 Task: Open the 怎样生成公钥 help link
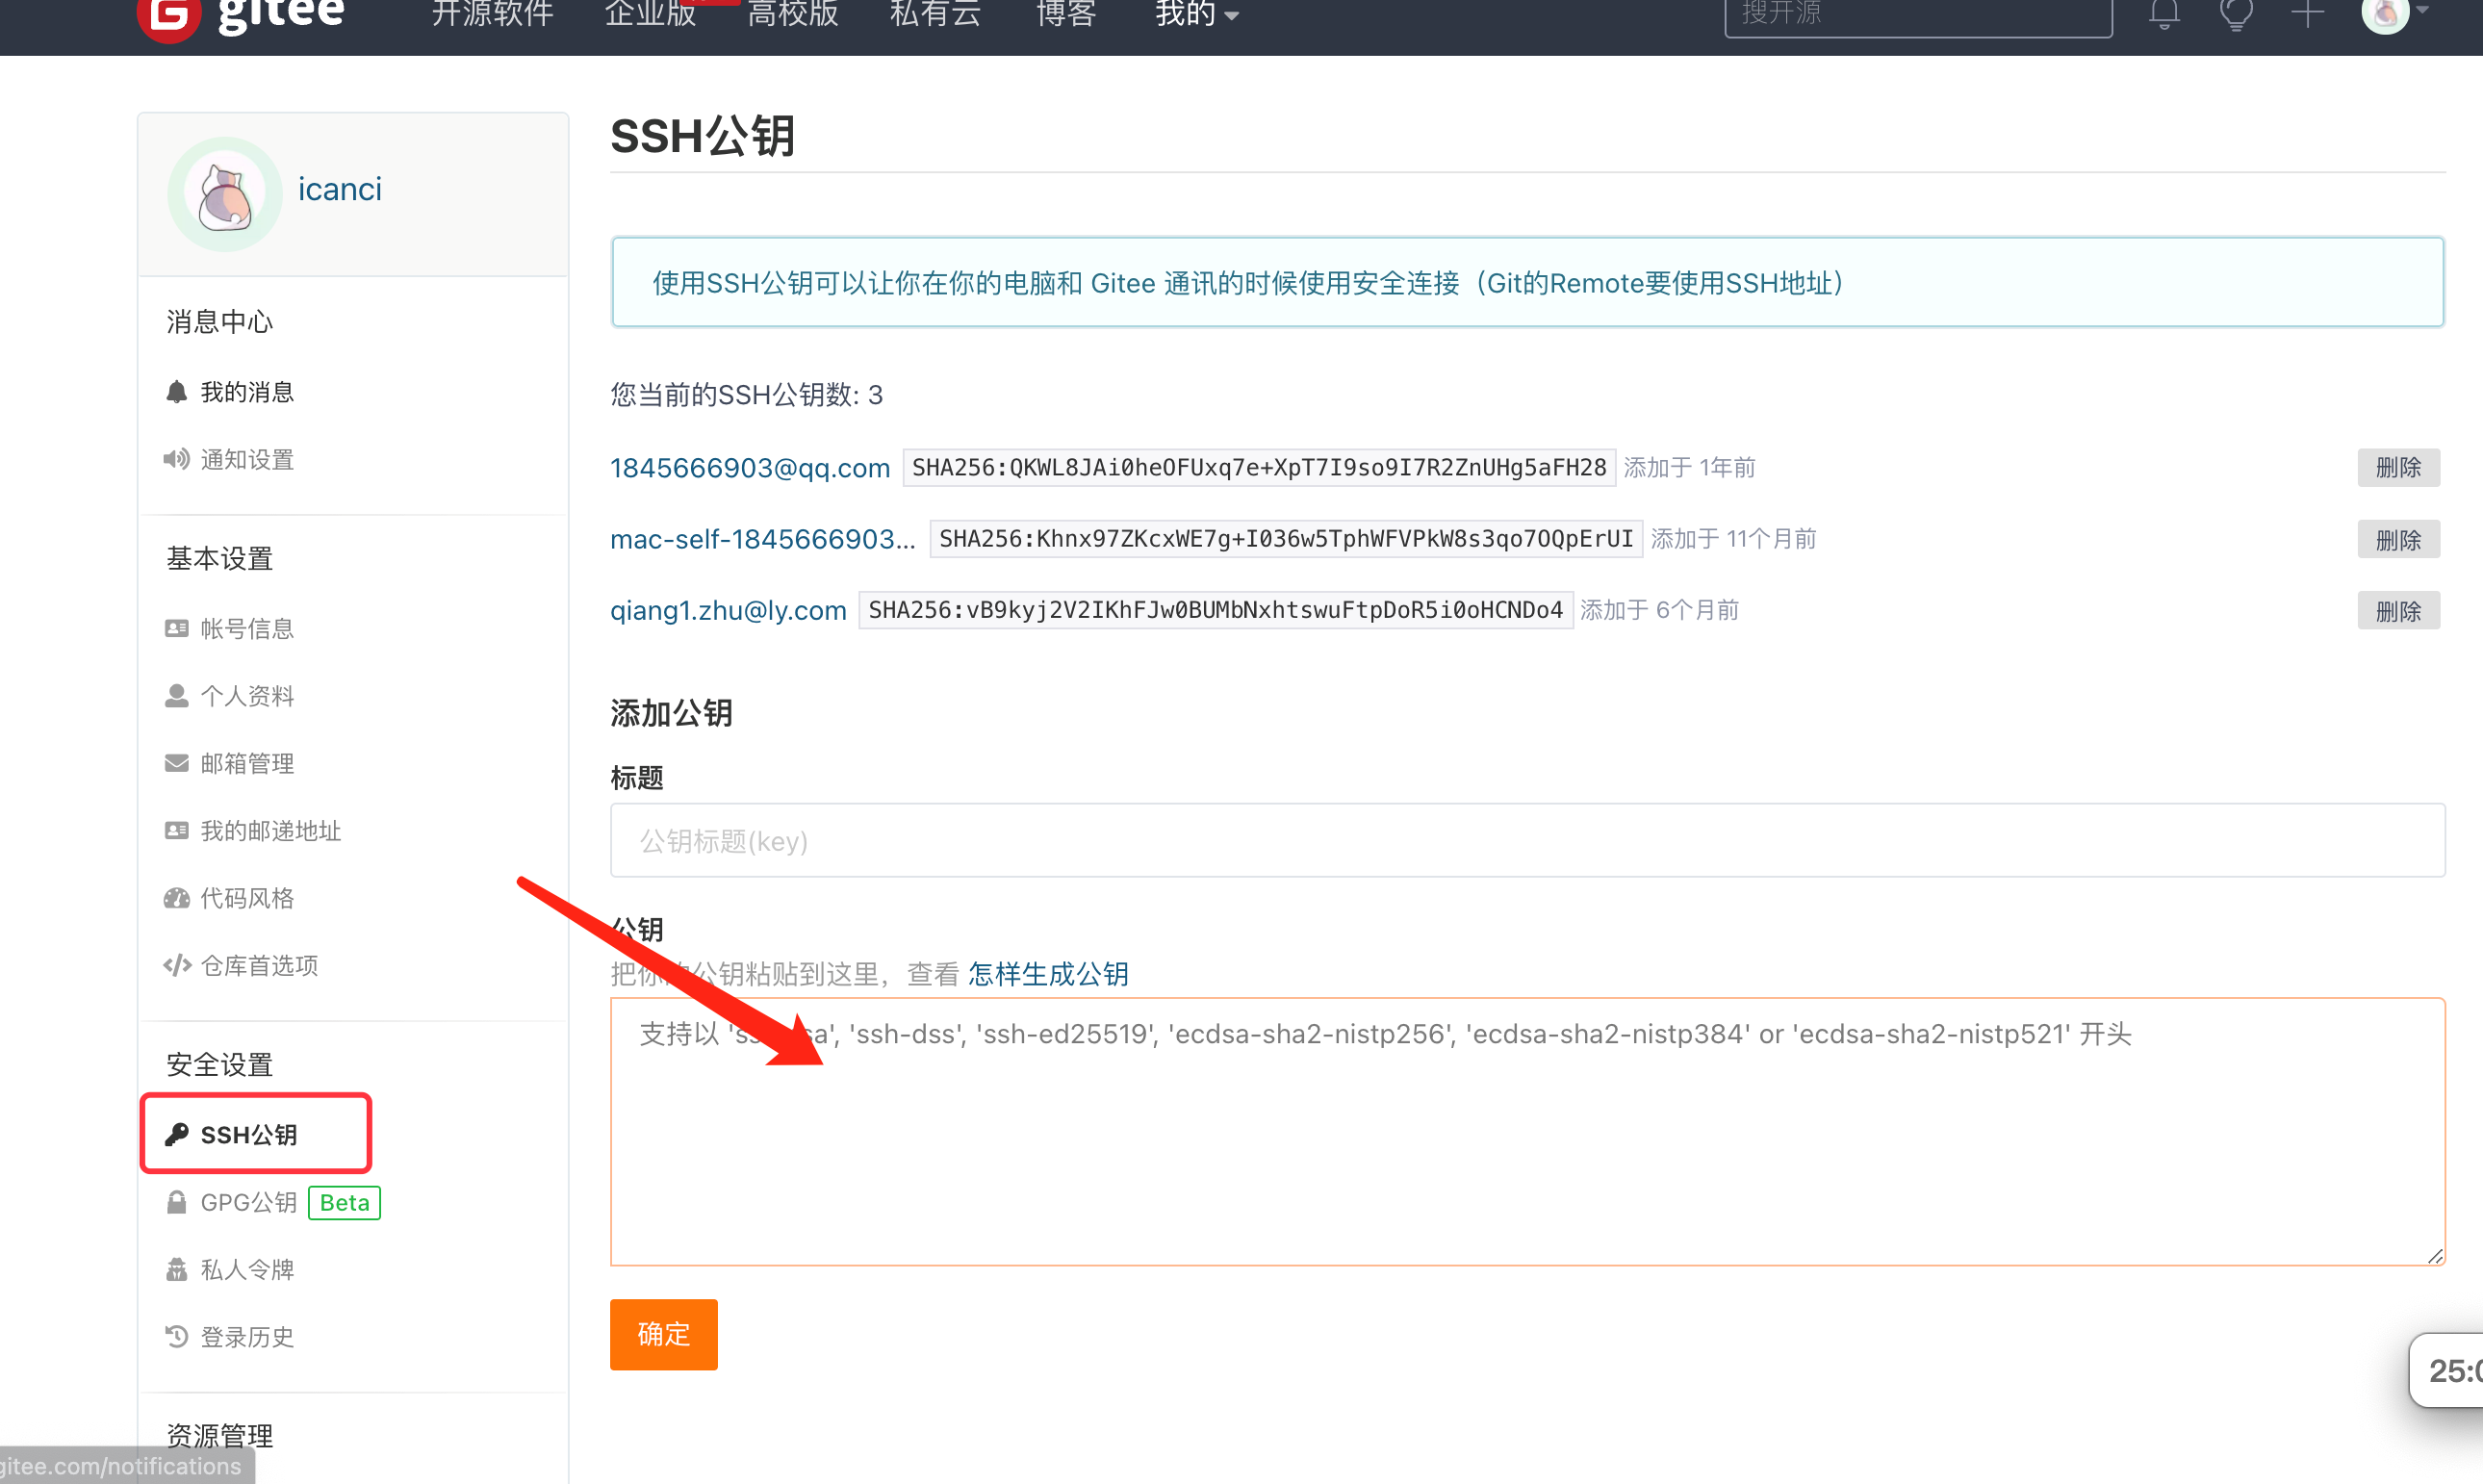(x=1048, y=973)
